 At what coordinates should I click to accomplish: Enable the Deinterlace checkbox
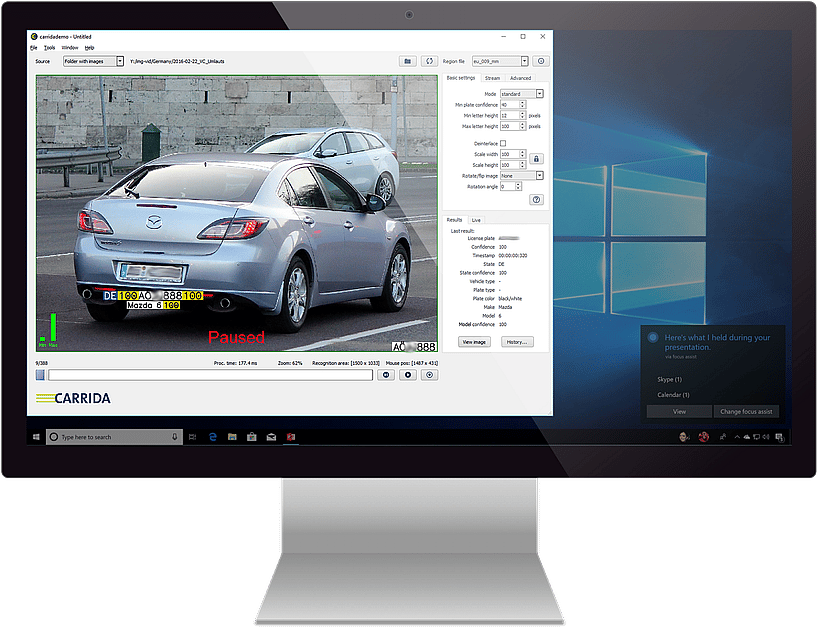tap(503, 144)
